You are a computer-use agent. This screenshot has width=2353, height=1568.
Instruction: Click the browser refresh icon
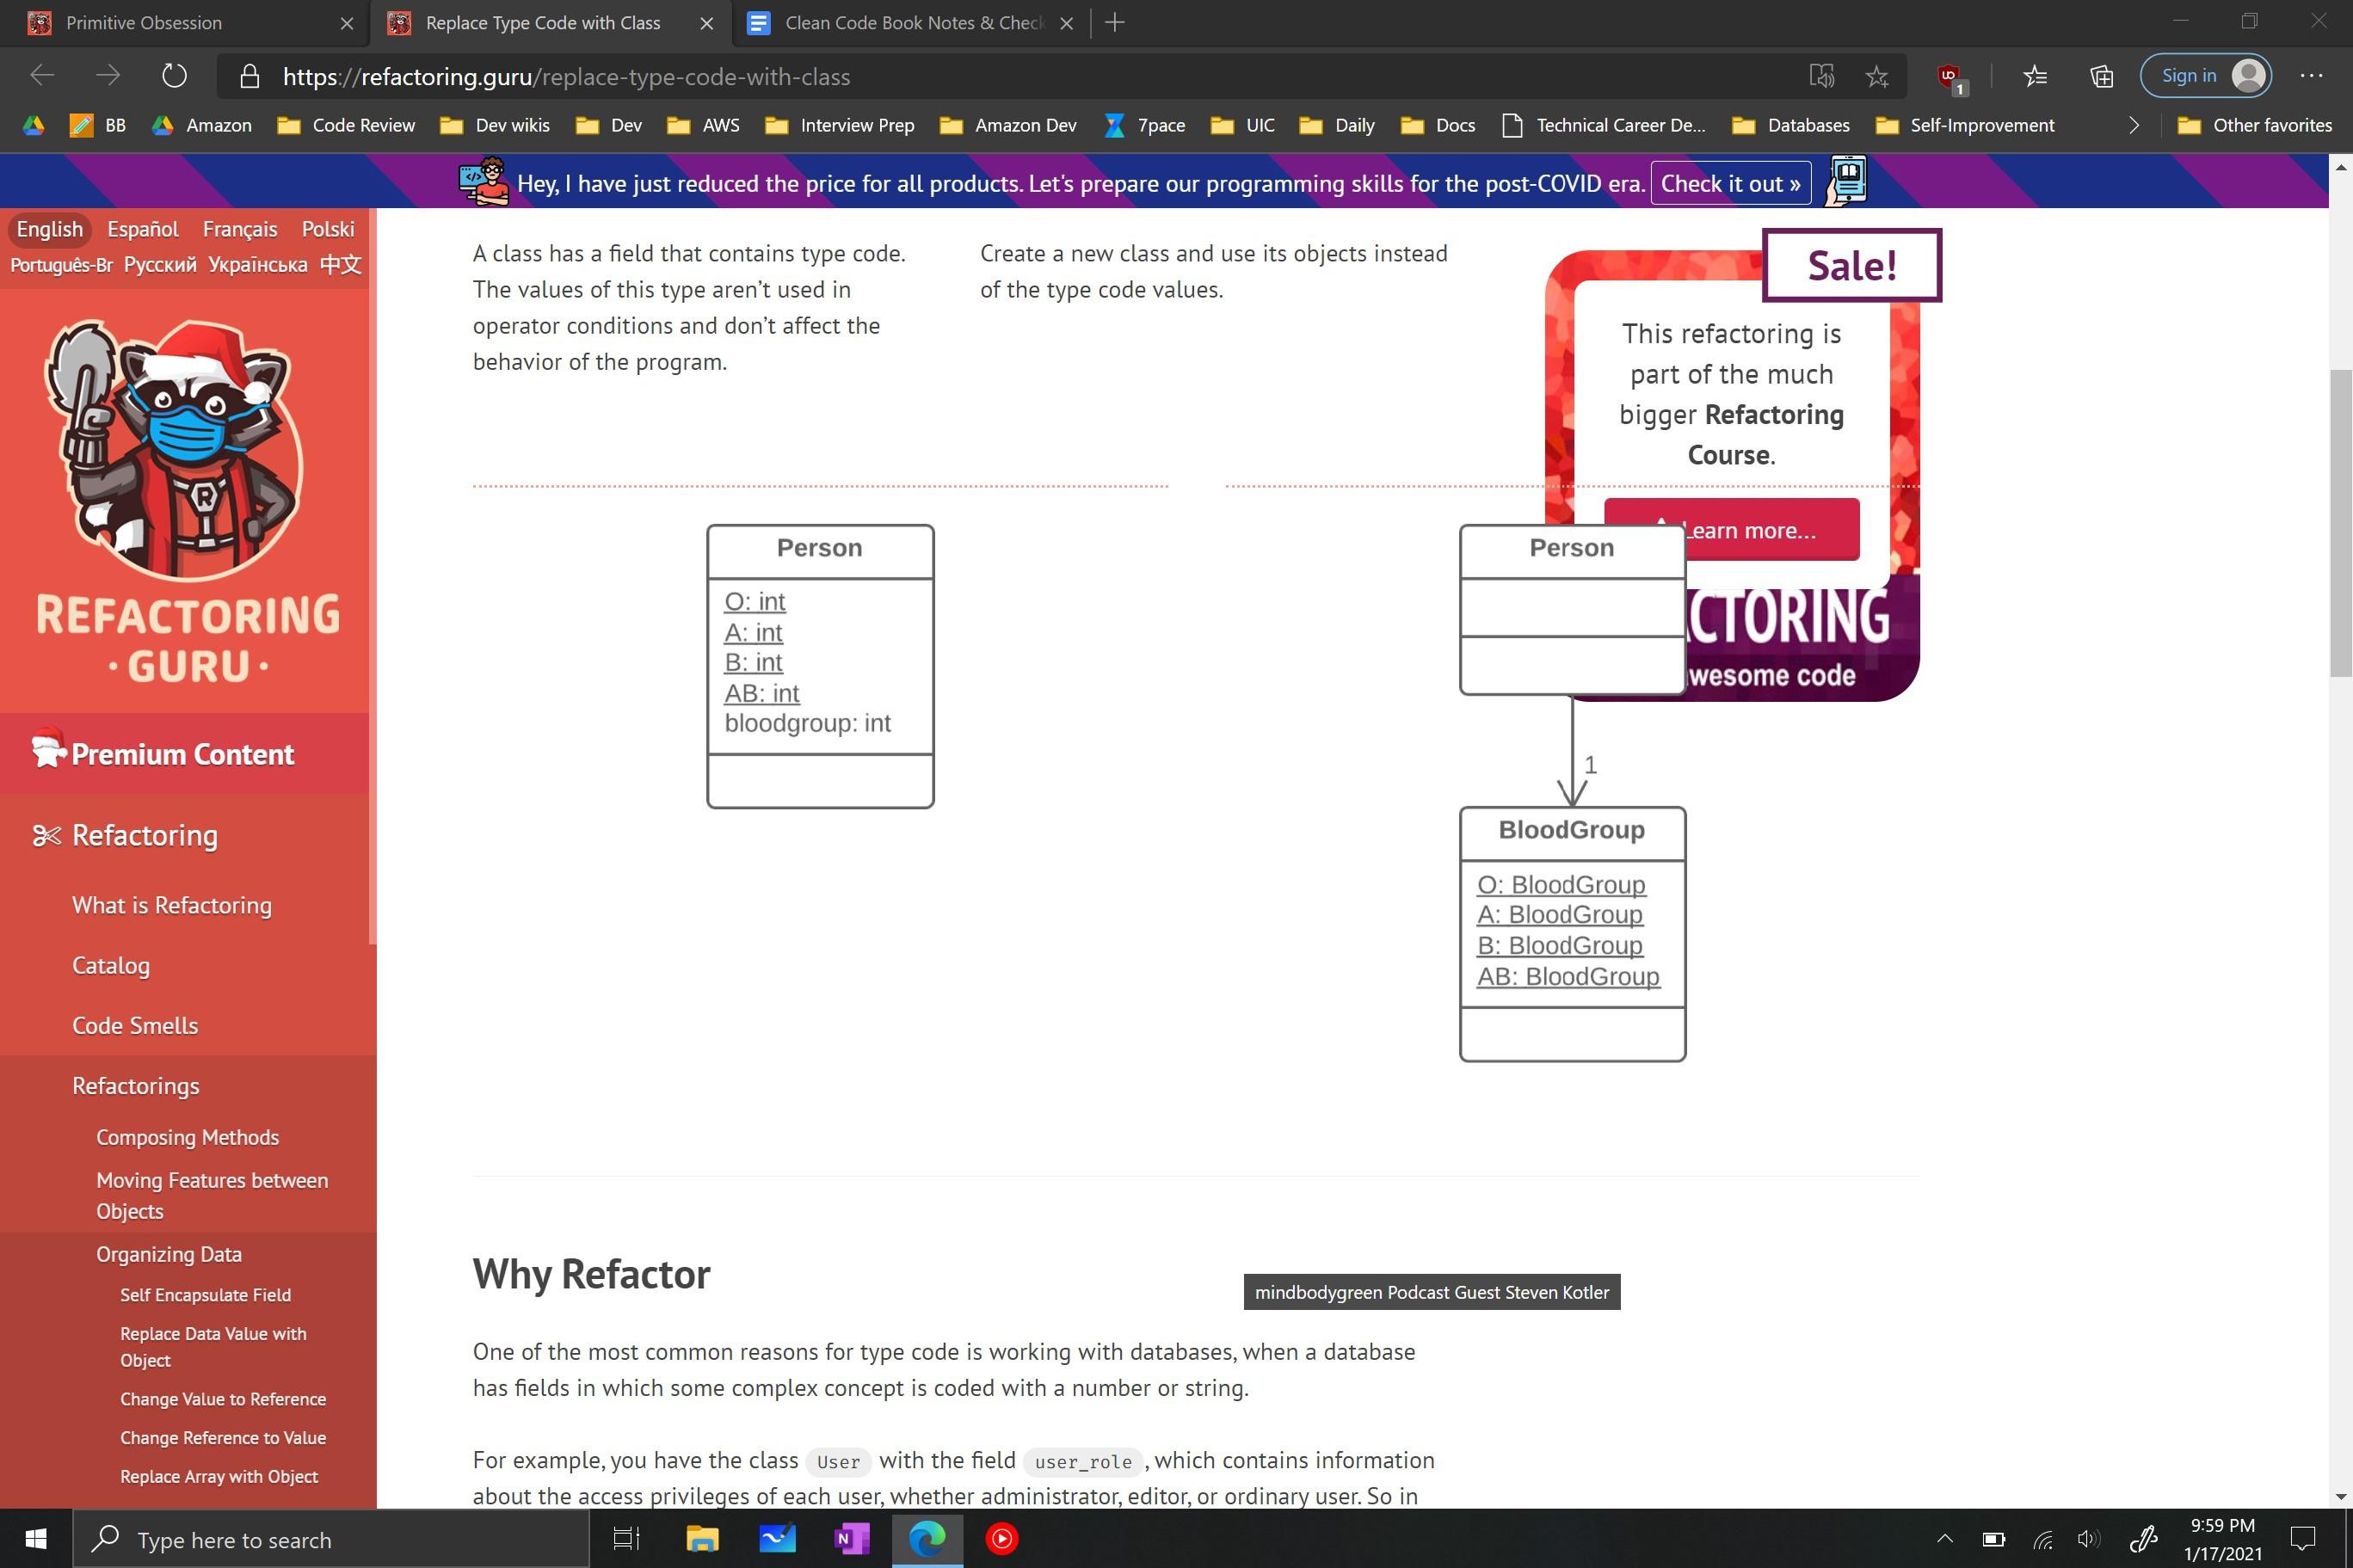click(174, 76)
